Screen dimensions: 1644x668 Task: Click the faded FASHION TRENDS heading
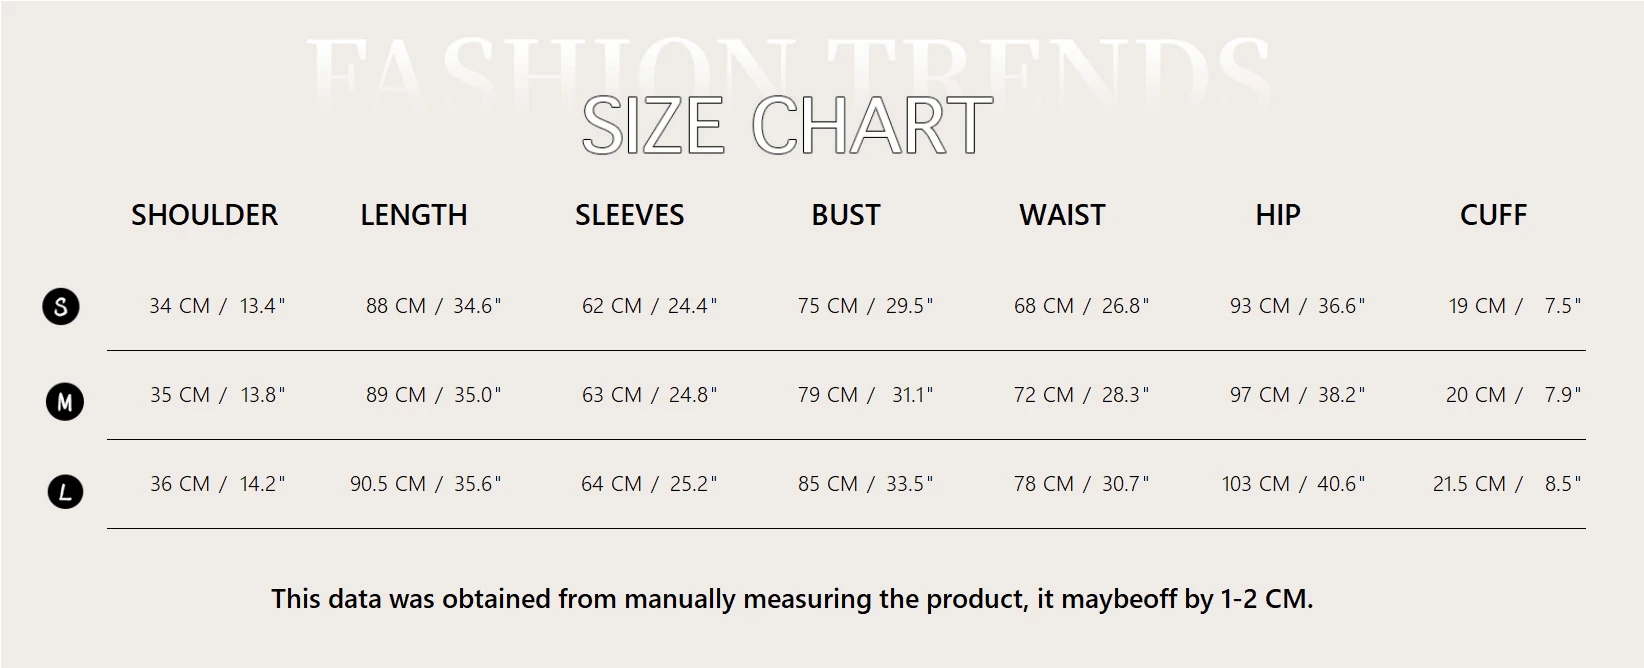(788, 72)
